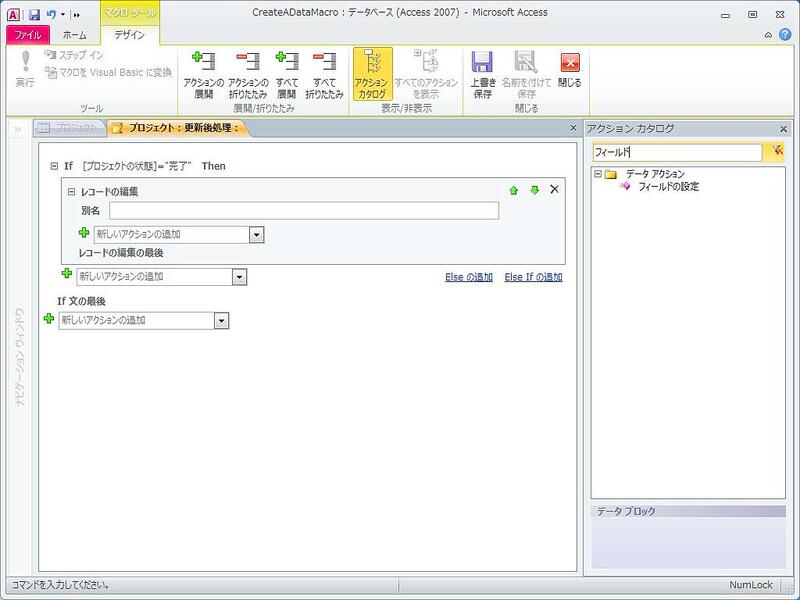Click 名前を付けて保存 save as icon

[526, 75]
